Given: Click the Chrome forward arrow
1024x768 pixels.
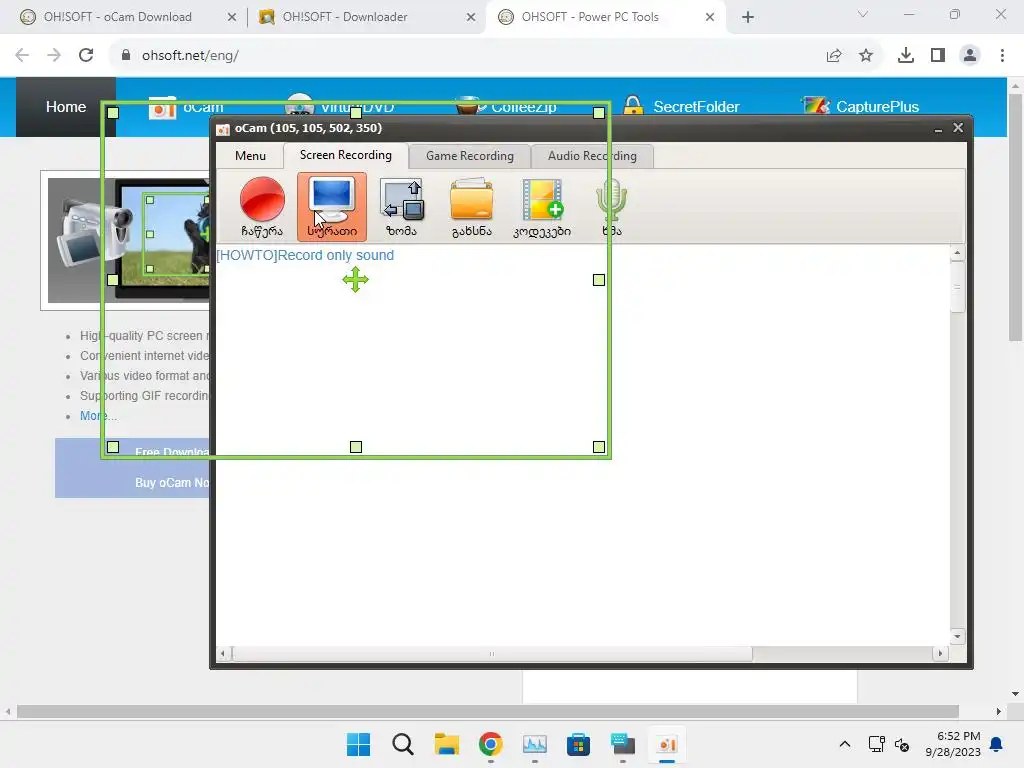Looking at the screenshot, I should (x=54, y=55).
